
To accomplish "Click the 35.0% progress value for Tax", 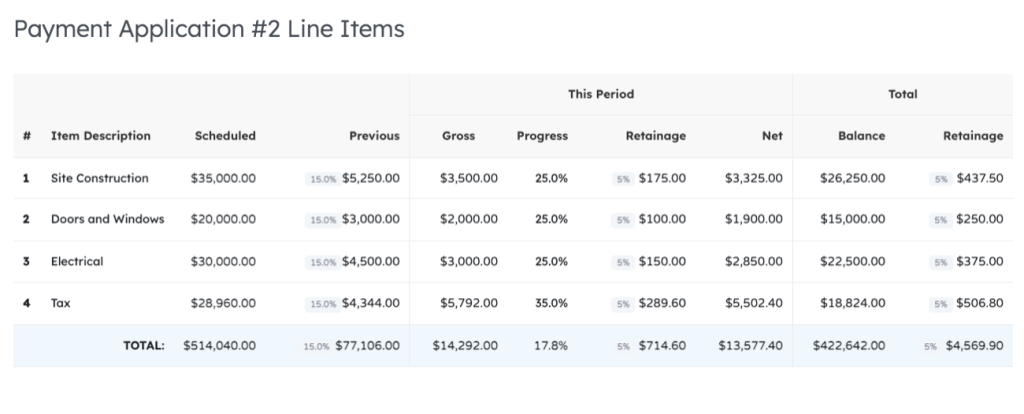I will (x=551, y=303).
